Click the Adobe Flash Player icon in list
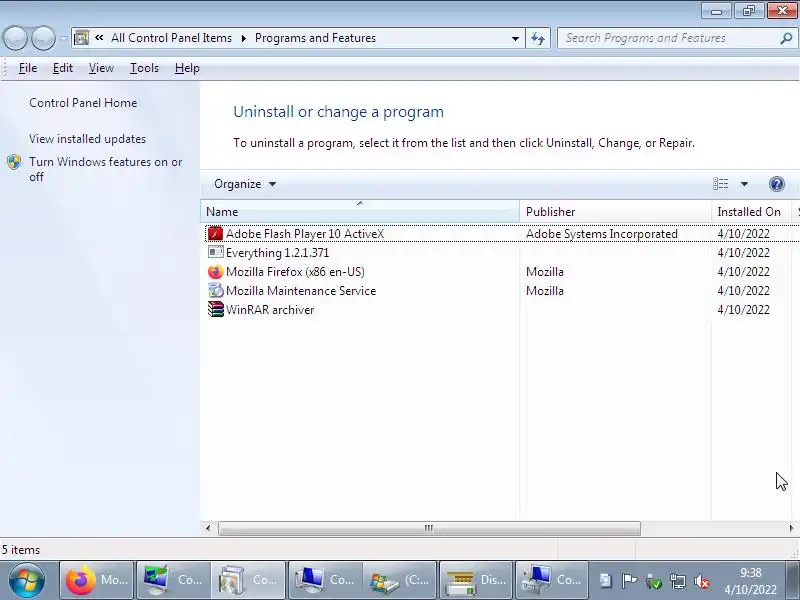 [x=215, y=234]
